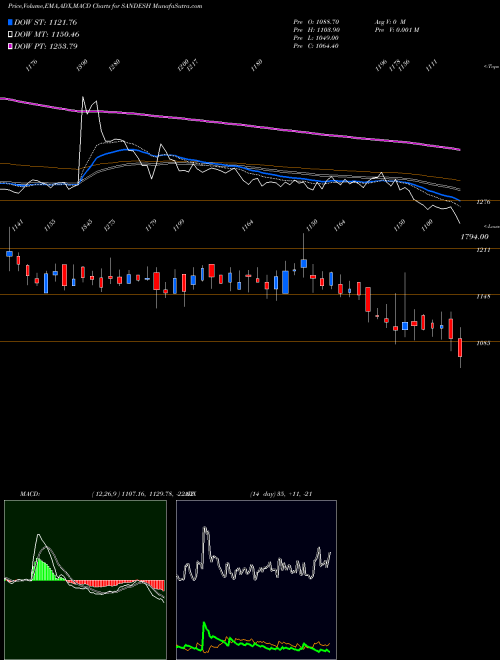Click the tall blue candle before the 1150 peak
Screen dimensions: 500x660
(x=285, y=282)
